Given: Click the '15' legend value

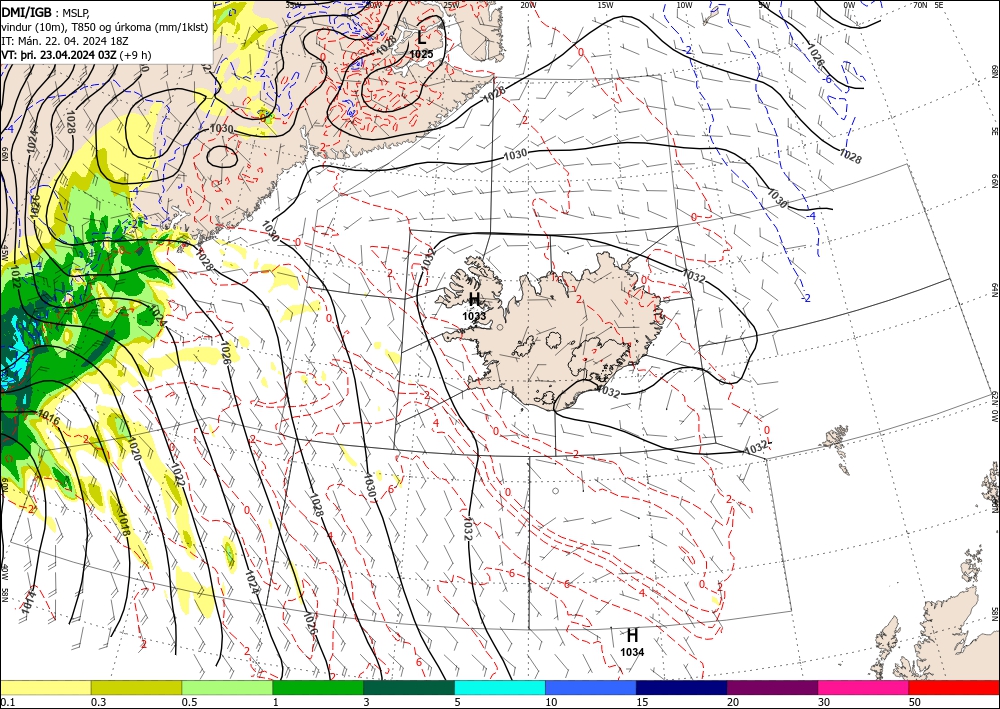Looking at the screenshot, I should (x=642, y=702).
